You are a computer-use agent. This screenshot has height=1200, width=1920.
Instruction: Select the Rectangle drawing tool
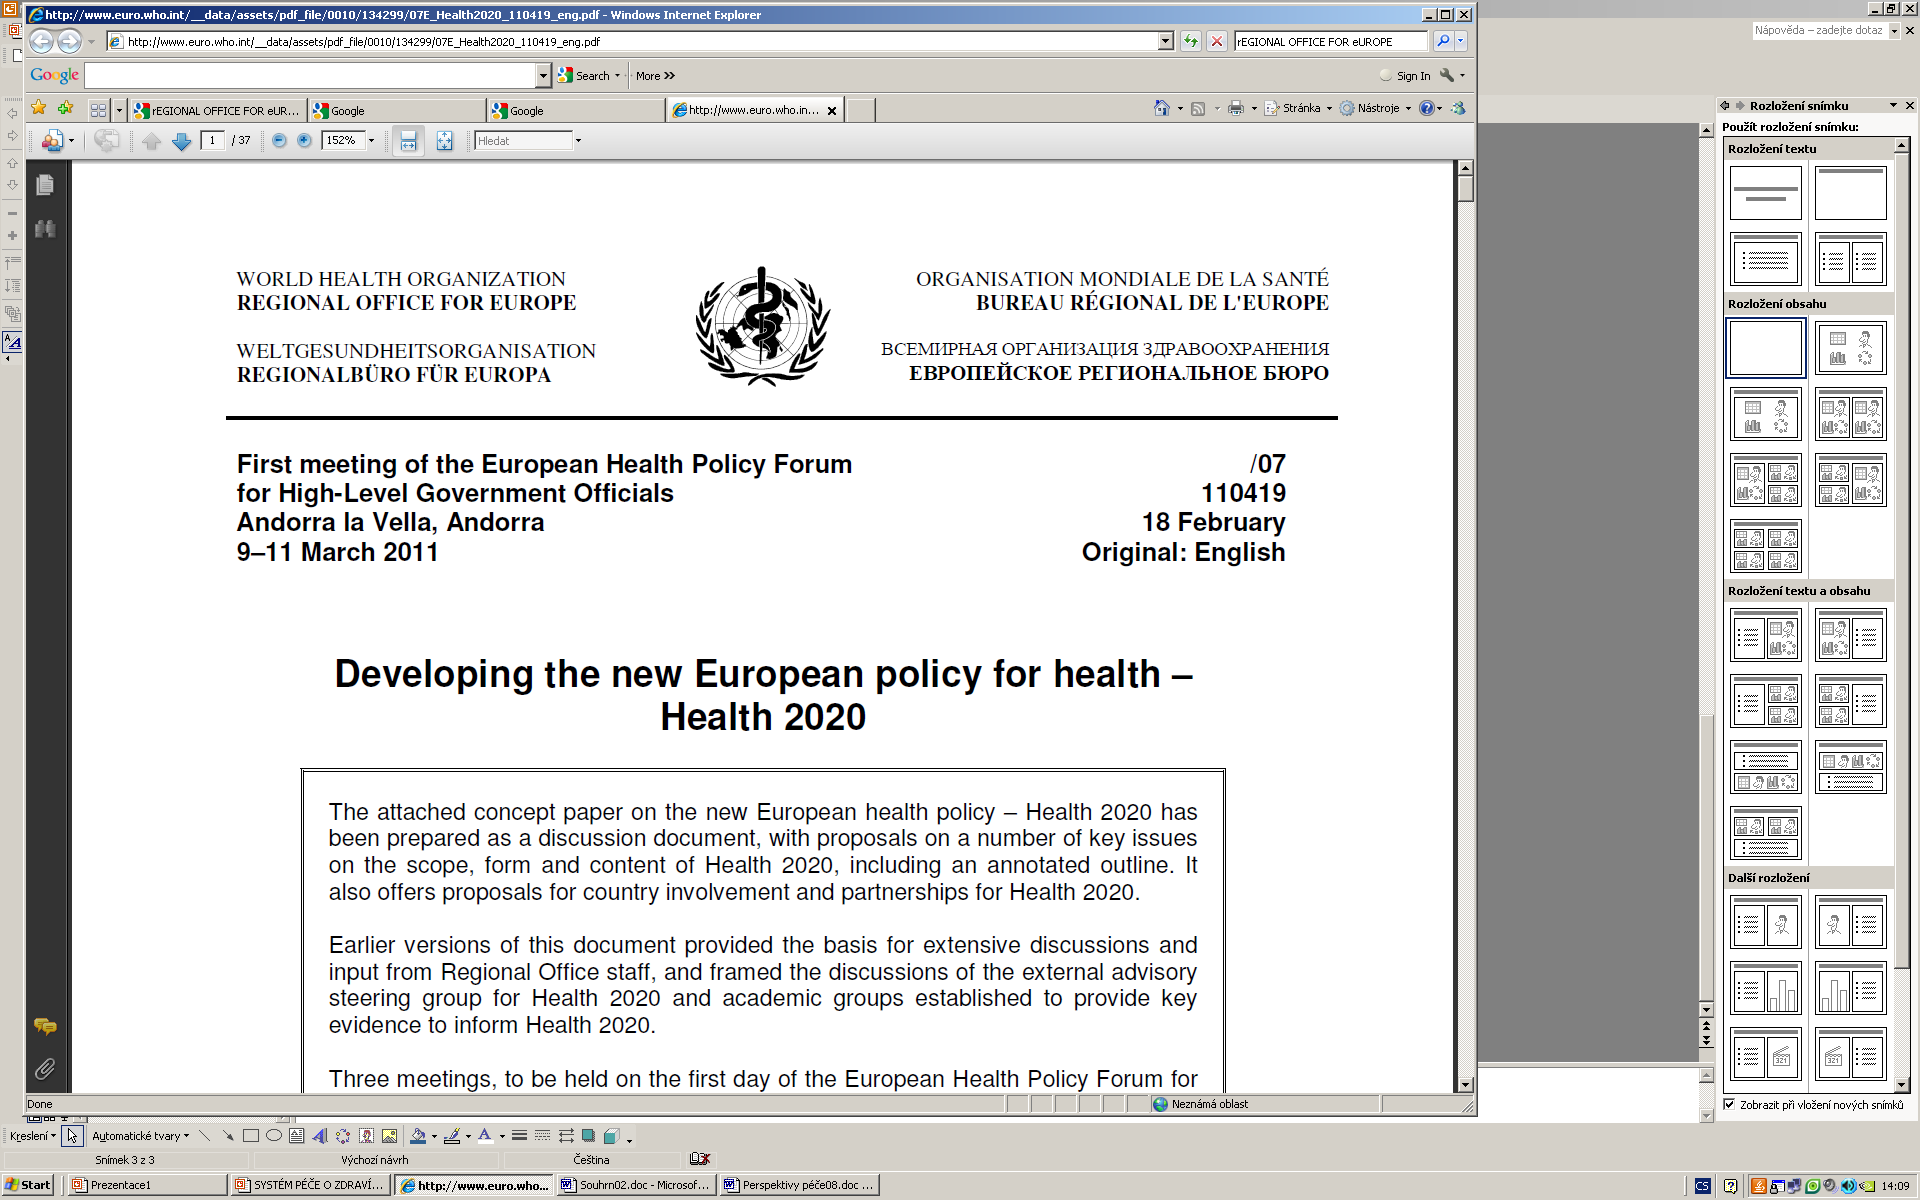251,1136
